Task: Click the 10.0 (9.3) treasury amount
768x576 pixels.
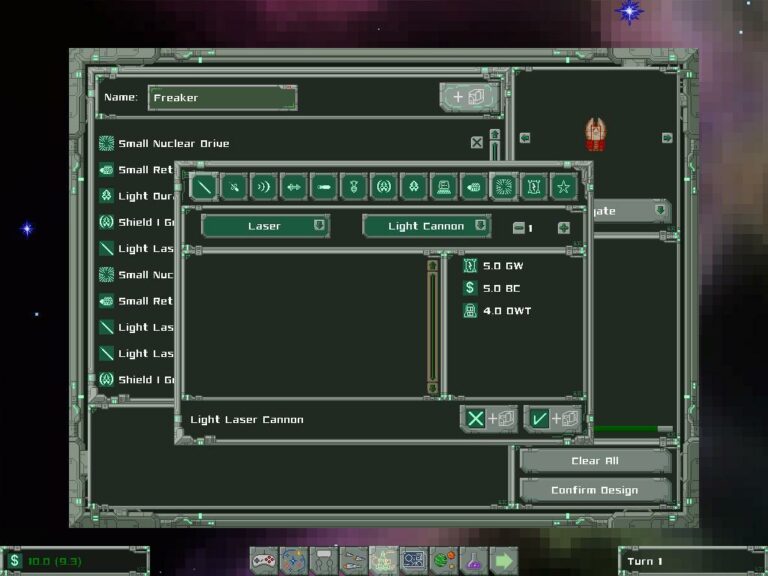Action: coord(55,561)
